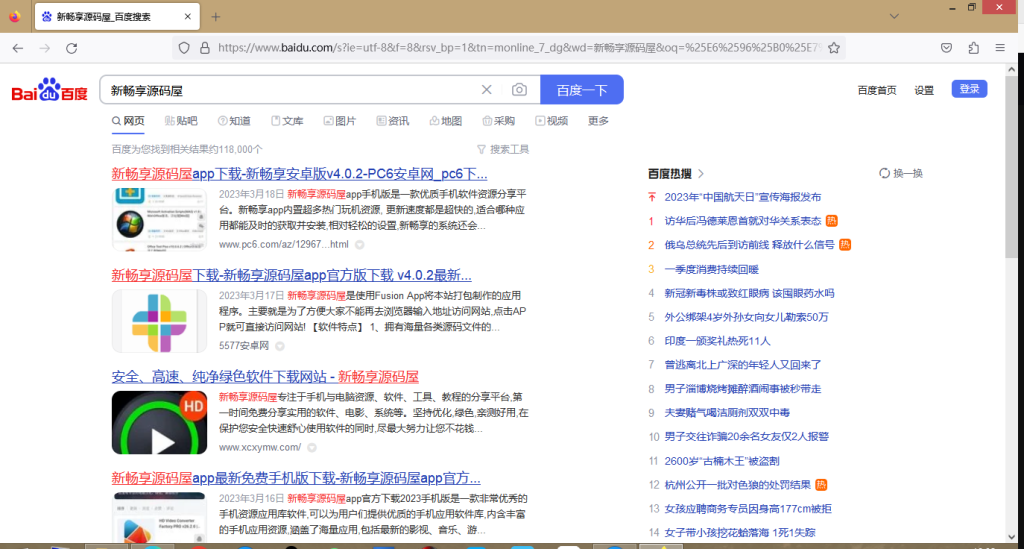The image size is (1024, 549).
Task: Open the Pocket save icon
Action: pyautogui.click(x=946, y=48)
